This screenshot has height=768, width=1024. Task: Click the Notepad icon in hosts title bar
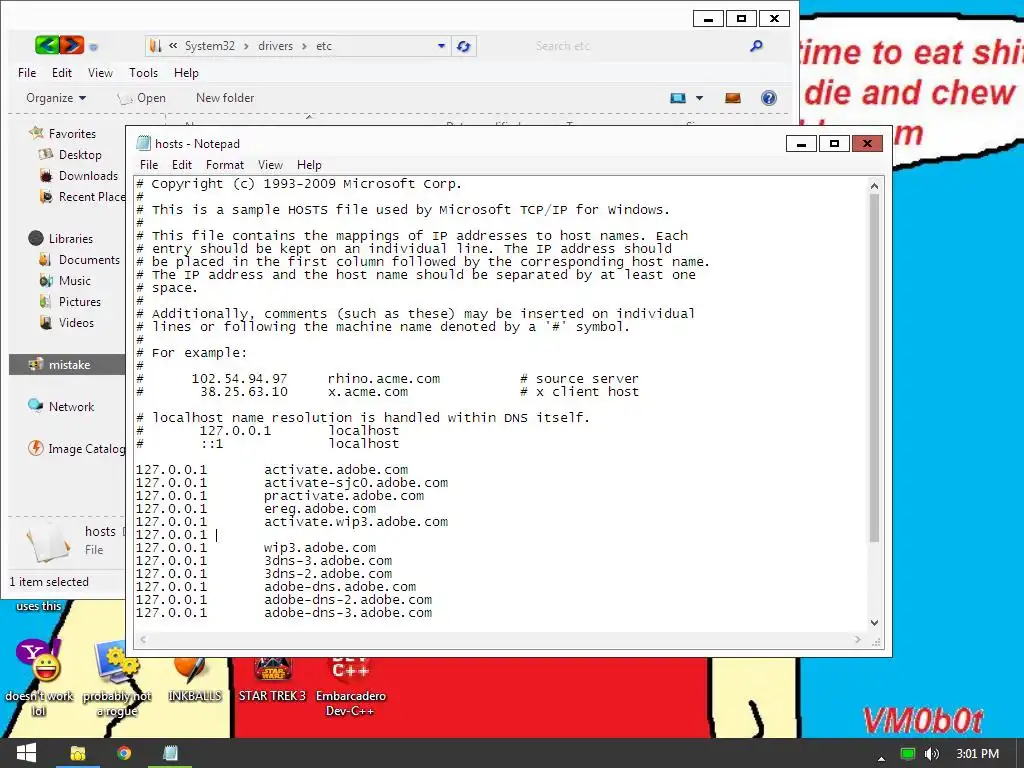click(144, 144)
